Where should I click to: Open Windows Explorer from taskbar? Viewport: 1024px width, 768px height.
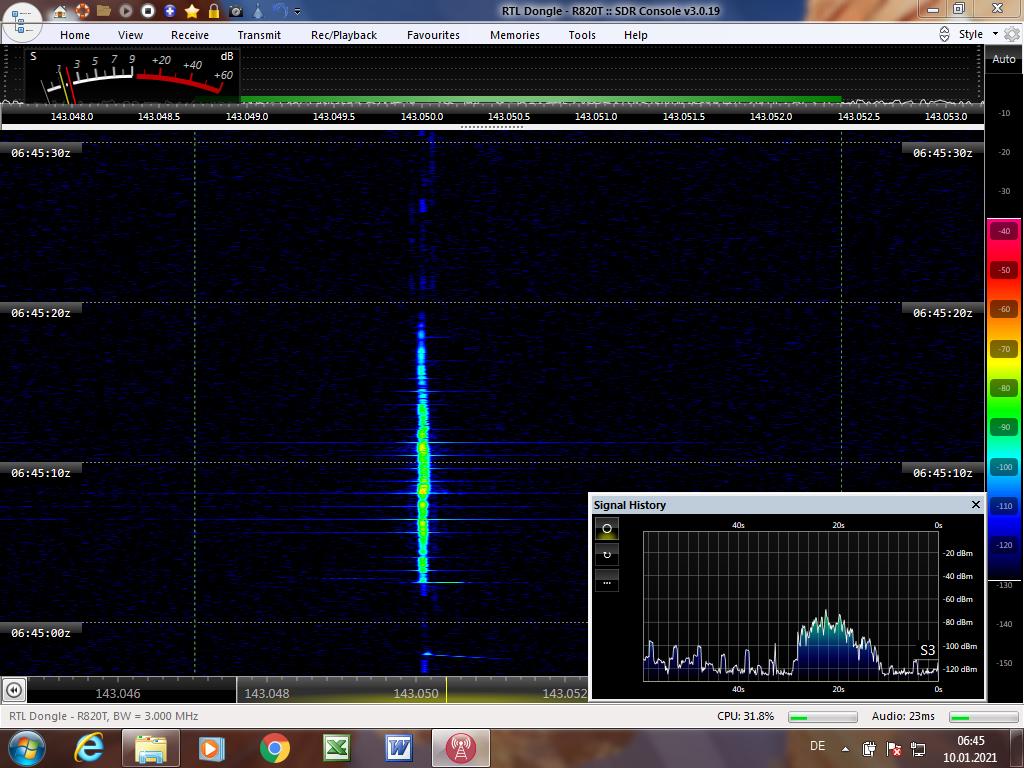pos(151,748)
